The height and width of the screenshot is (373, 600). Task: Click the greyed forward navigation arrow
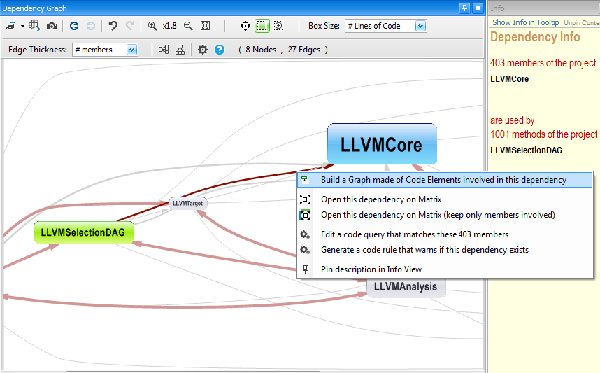(x=91, y=26)
